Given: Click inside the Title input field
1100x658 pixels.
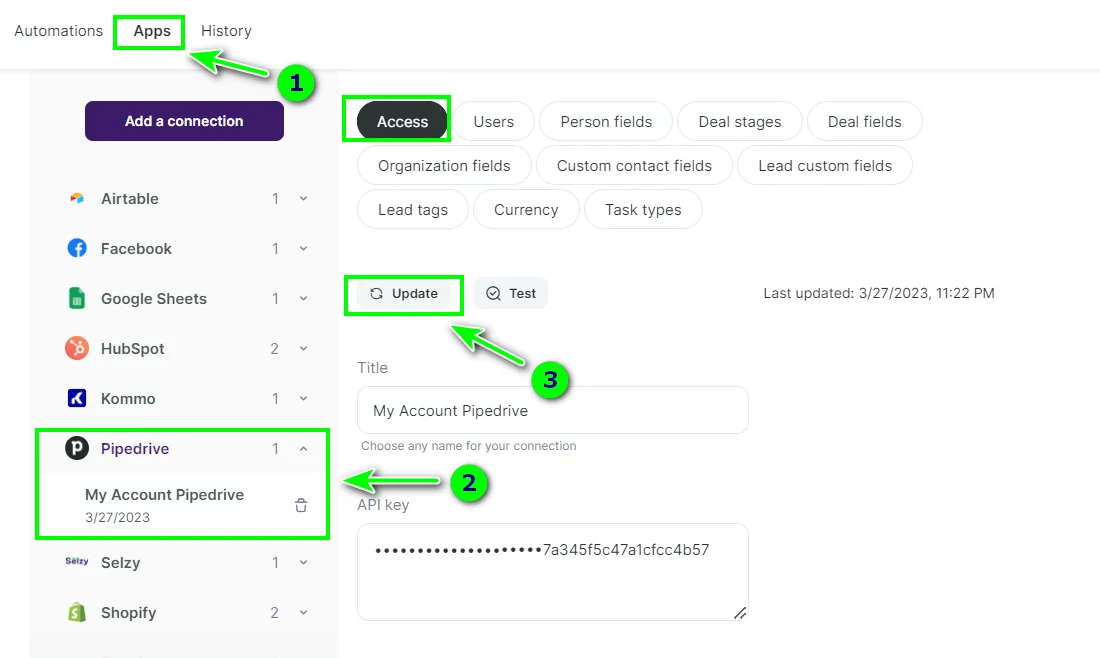Looking at the screenshot, I should click(552, 410).
